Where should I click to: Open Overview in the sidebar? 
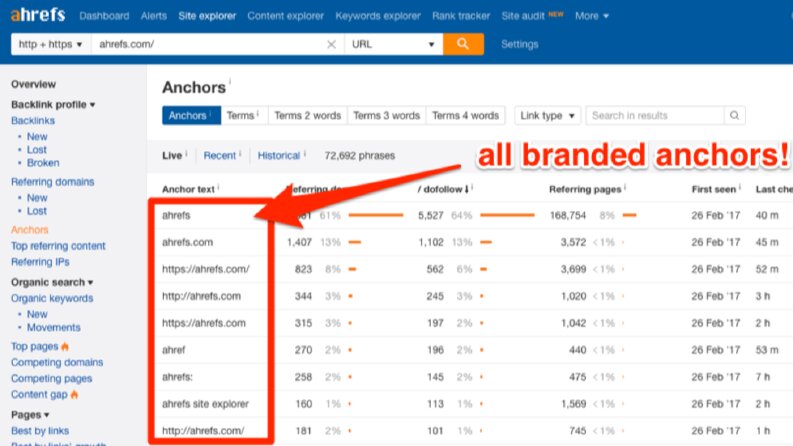[x=33, y=84]
